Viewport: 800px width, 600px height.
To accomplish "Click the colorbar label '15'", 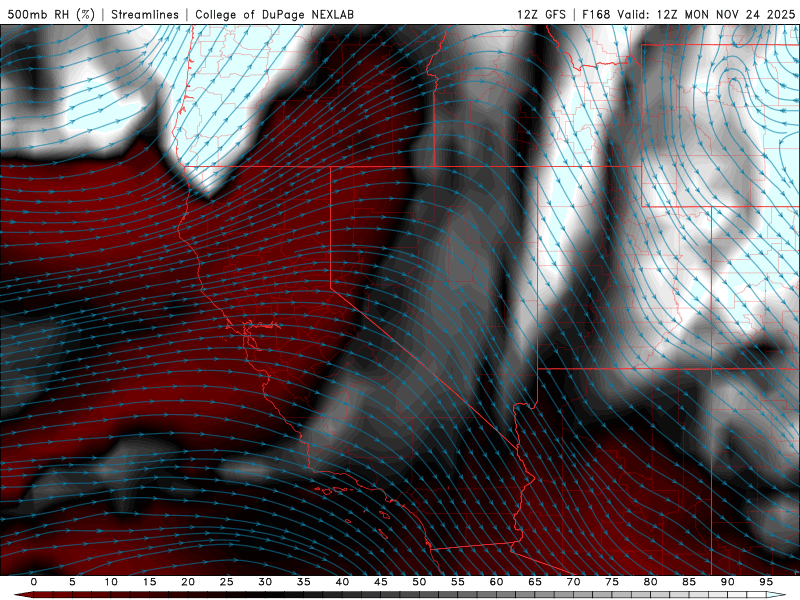I will 149,582.
